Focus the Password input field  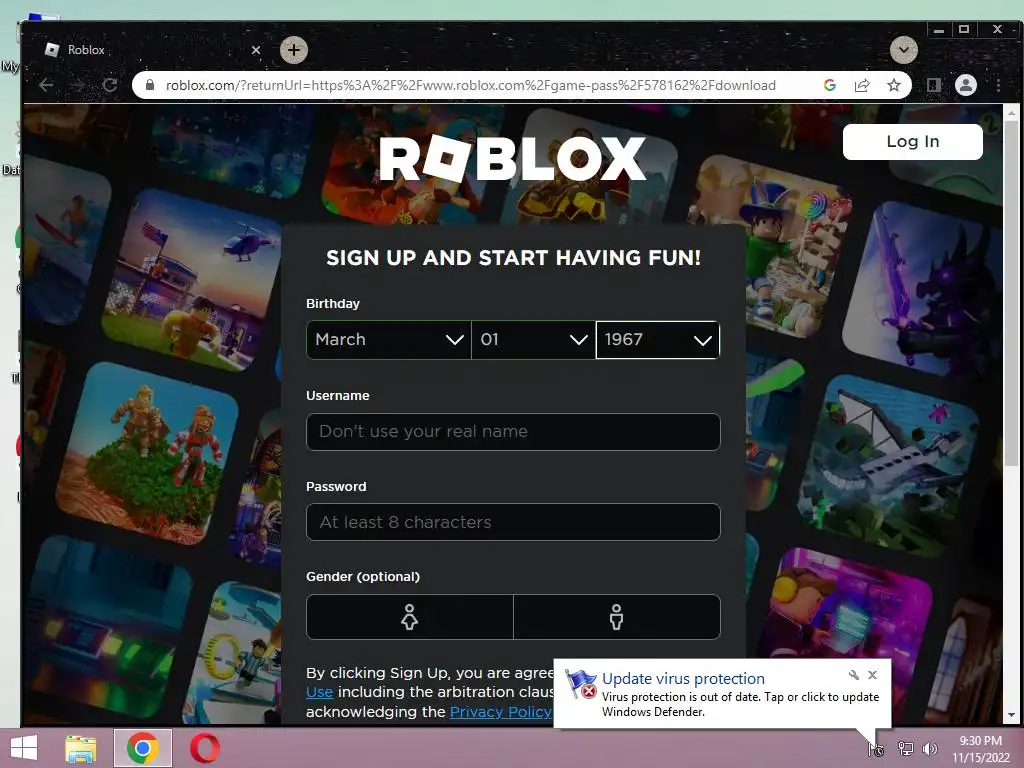coord(513,522)
